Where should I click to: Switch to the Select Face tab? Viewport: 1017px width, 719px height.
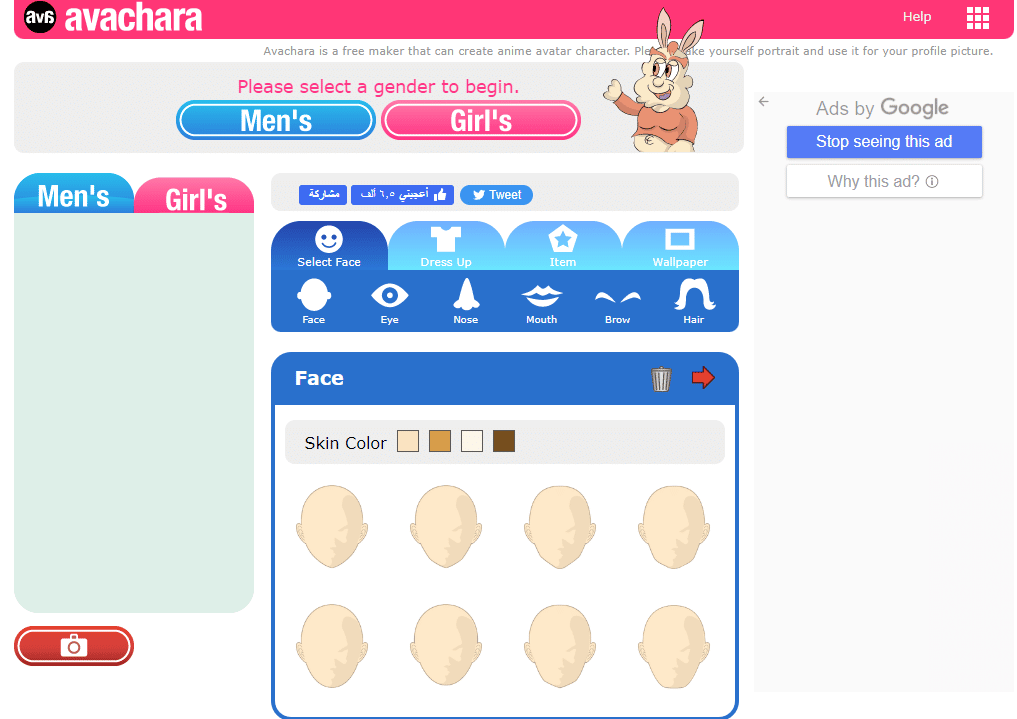329,246
